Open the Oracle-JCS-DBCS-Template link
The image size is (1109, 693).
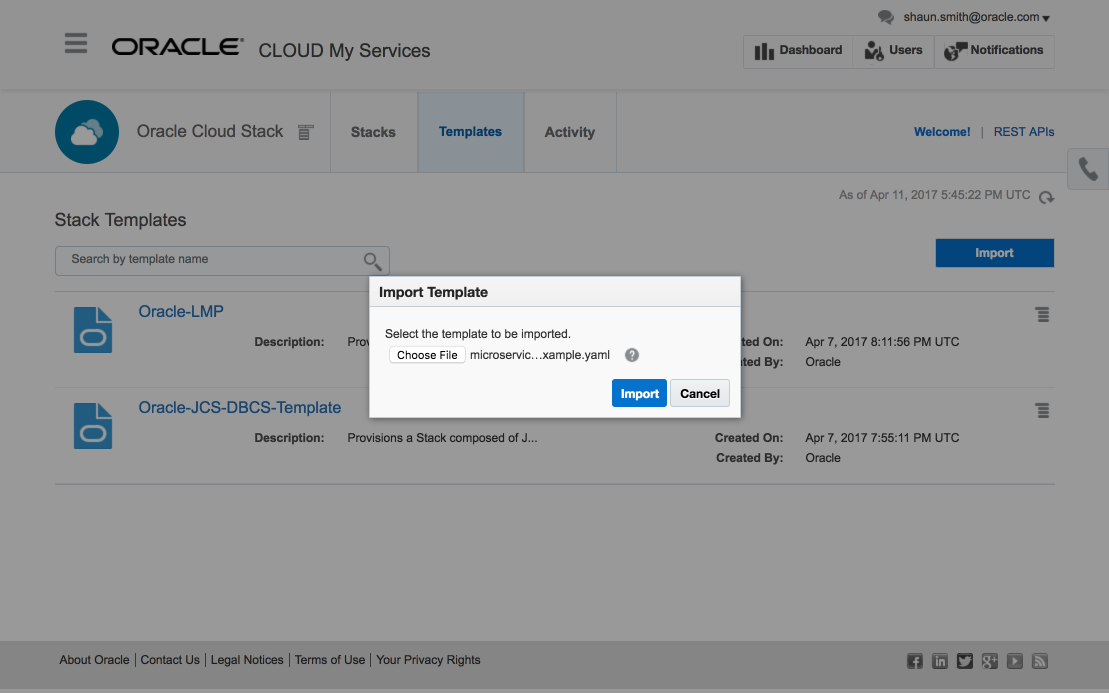pyautogui.click(x=240, y=408)
